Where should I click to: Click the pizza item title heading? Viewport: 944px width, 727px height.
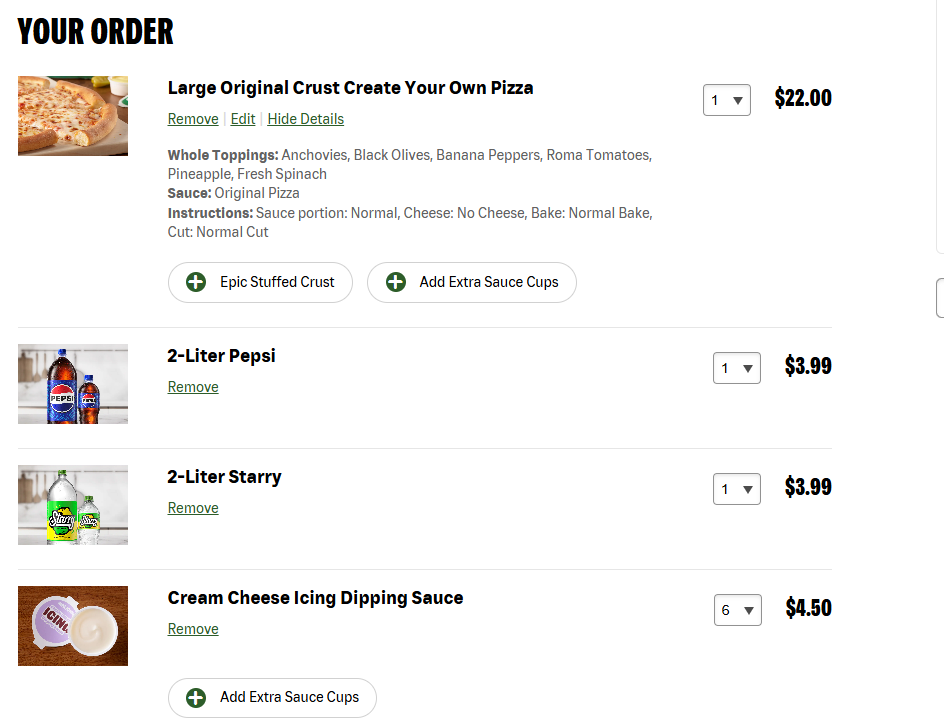pyautogui.click(x=350, y=88)
